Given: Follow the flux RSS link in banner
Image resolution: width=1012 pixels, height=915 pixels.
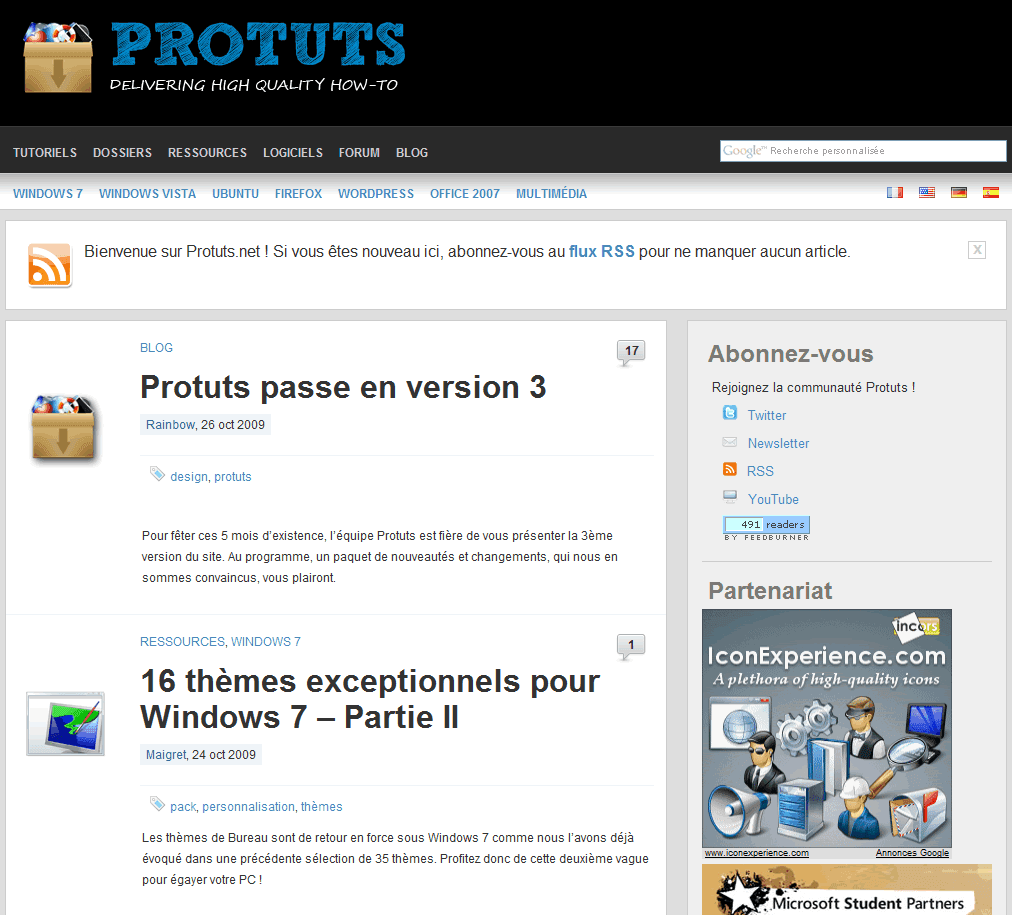Looking at the screenshot, I should 602,252.
